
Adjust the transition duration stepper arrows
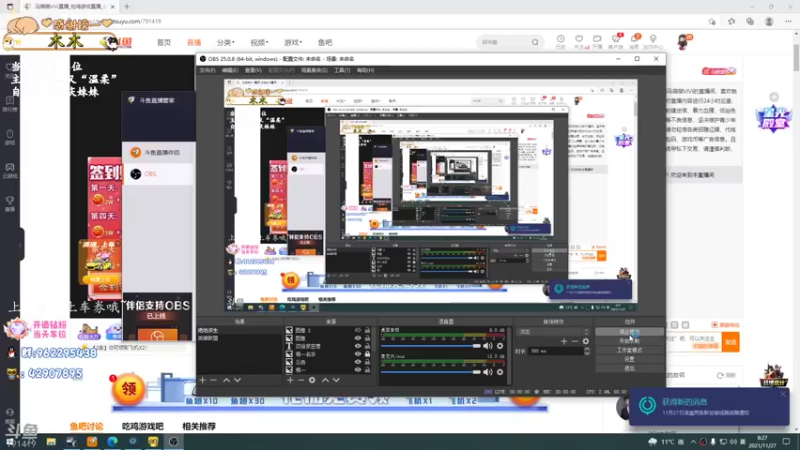[x=587, y=351]
